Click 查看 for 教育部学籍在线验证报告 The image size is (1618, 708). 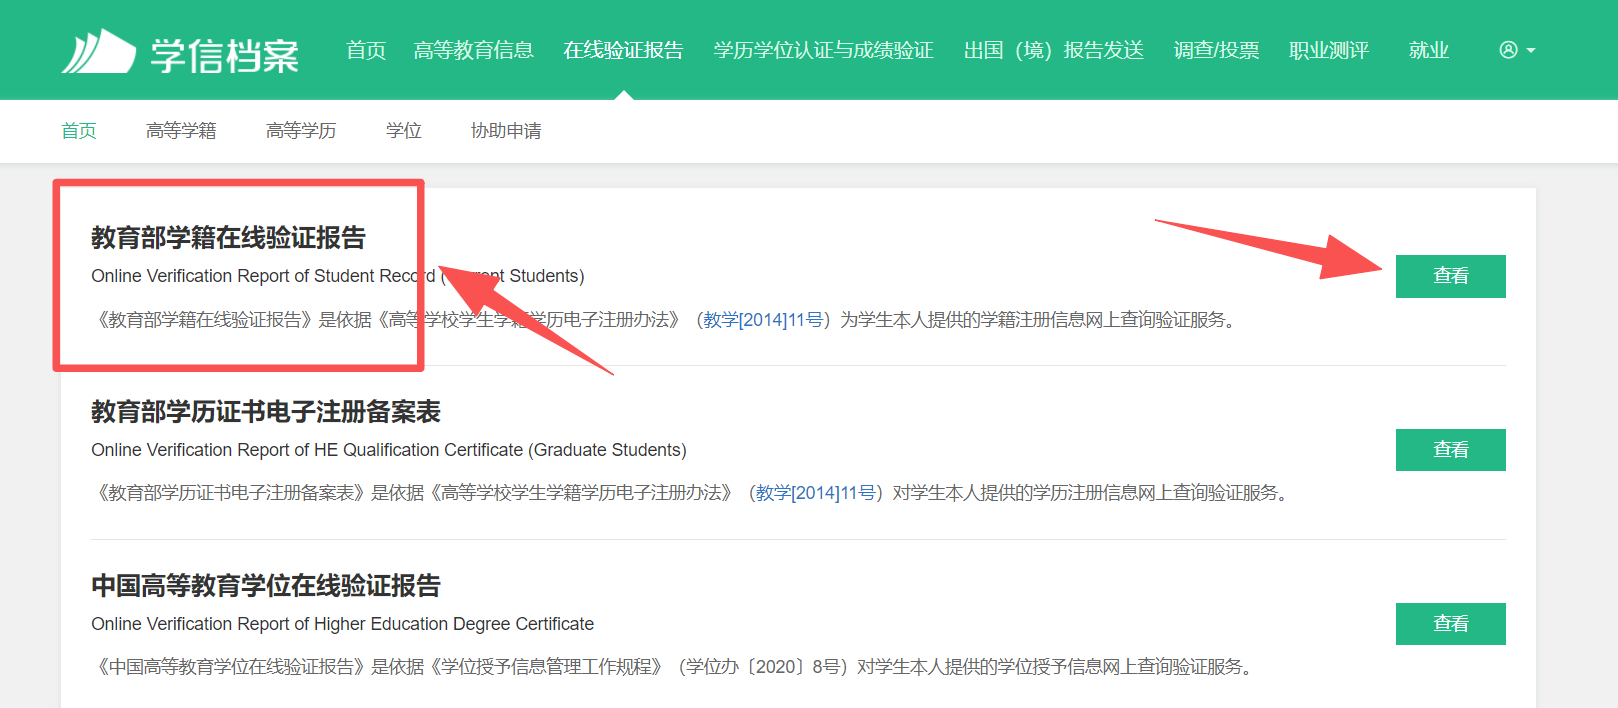(1451, 276)
